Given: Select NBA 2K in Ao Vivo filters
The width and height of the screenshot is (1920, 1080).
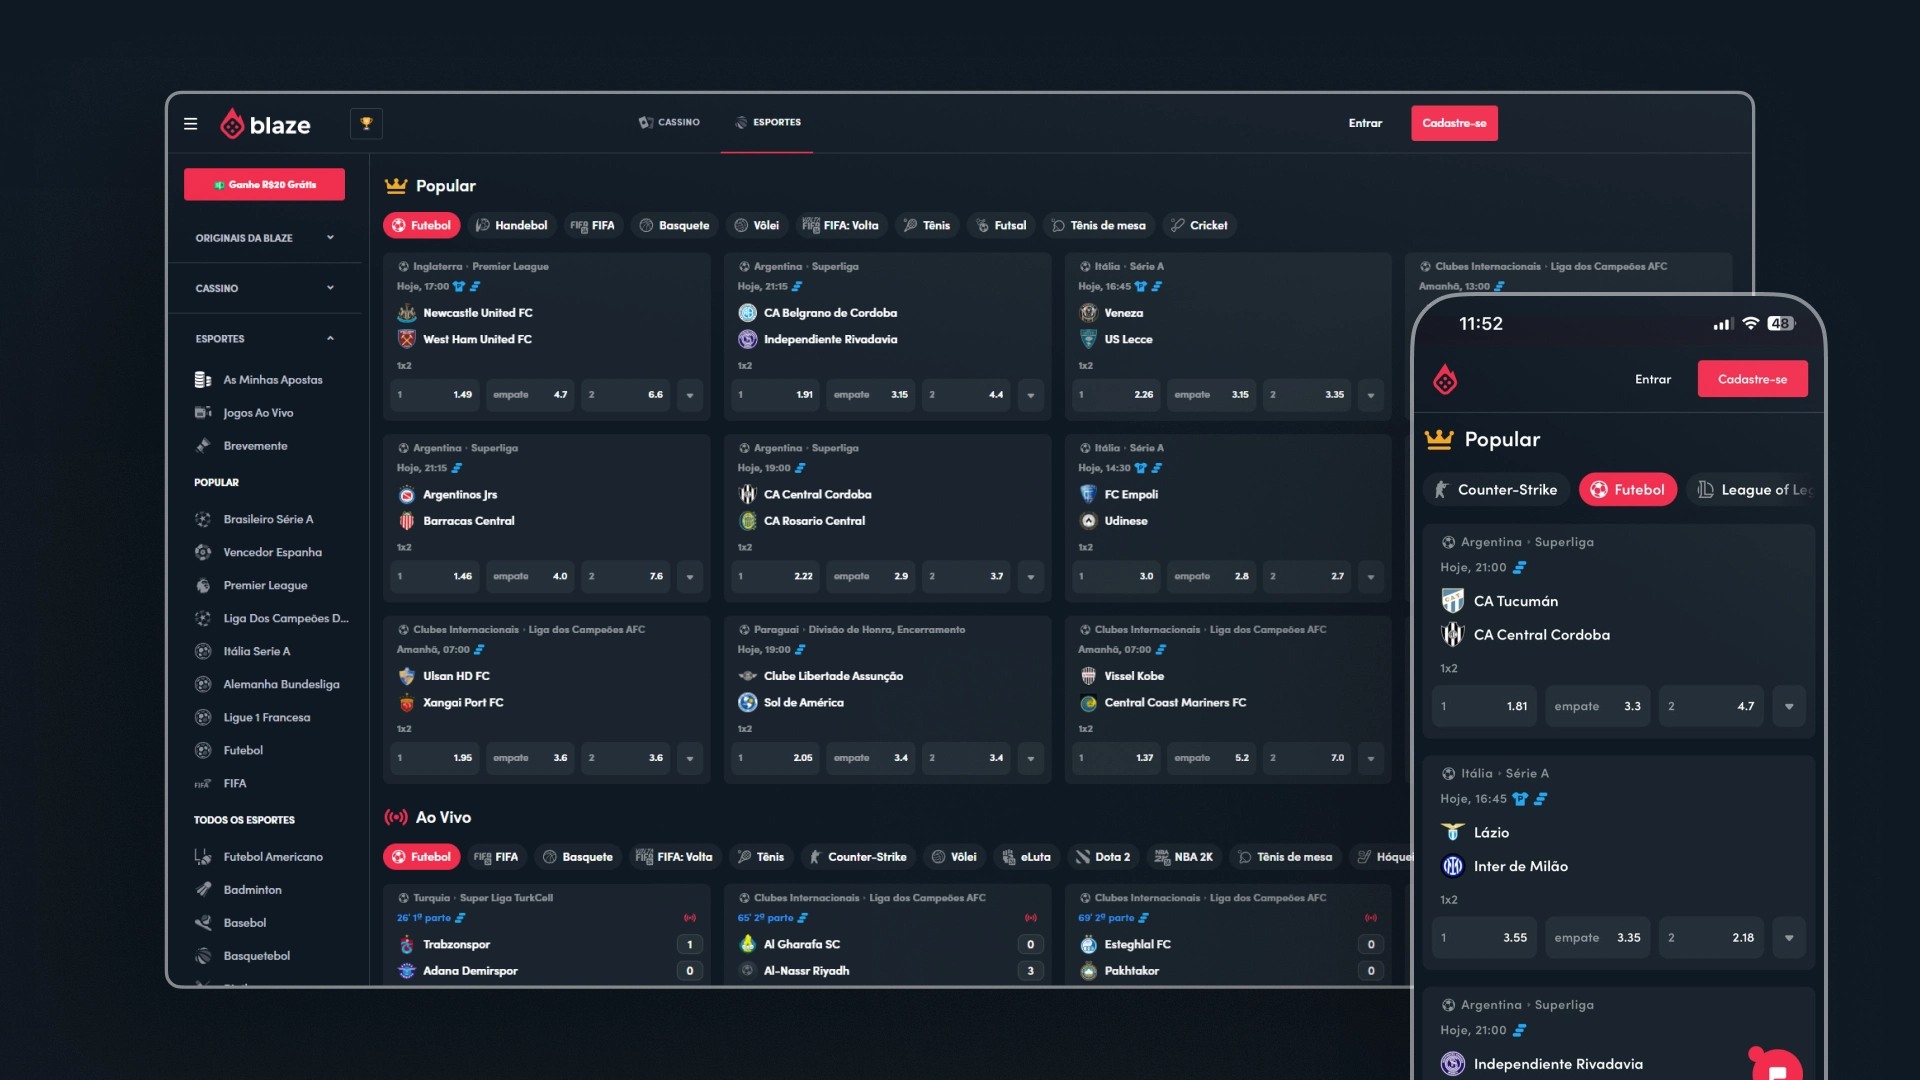Looking at the screenshot, I should tap(1184, 857).
